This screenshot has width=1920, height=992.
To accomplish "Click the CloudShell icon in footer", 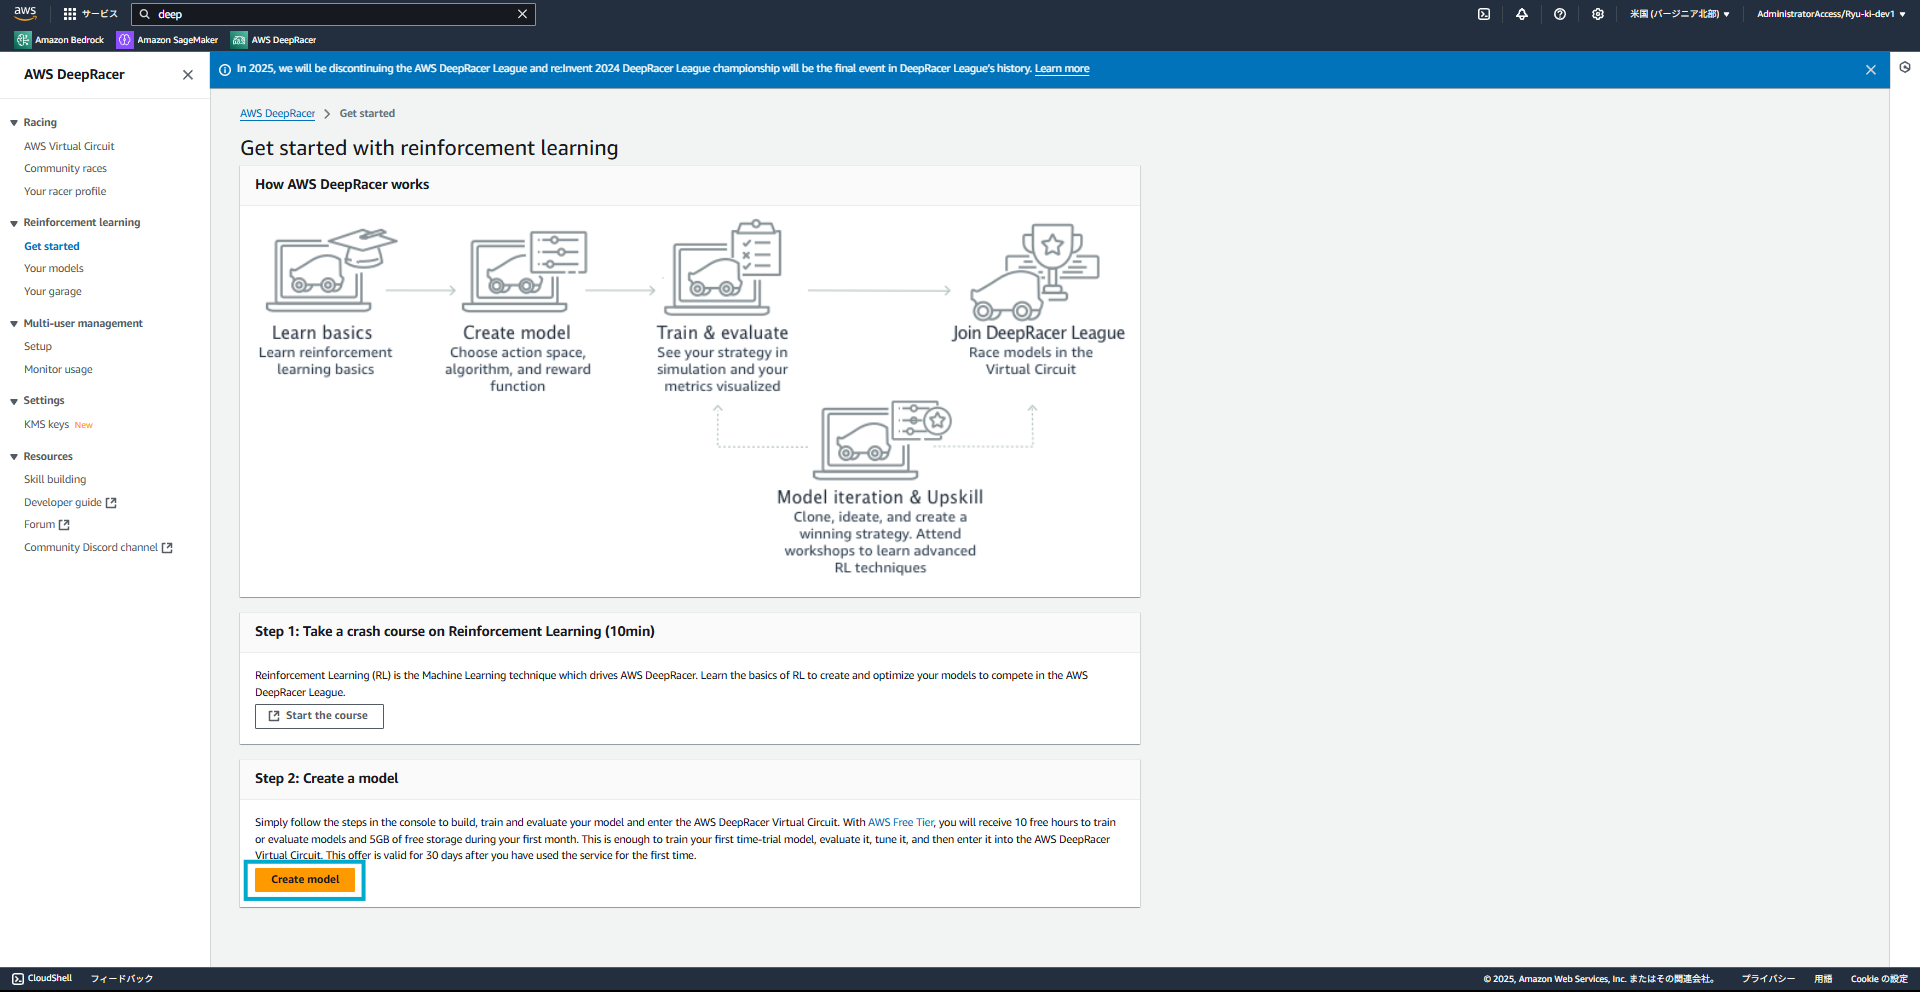I will 18,979.
